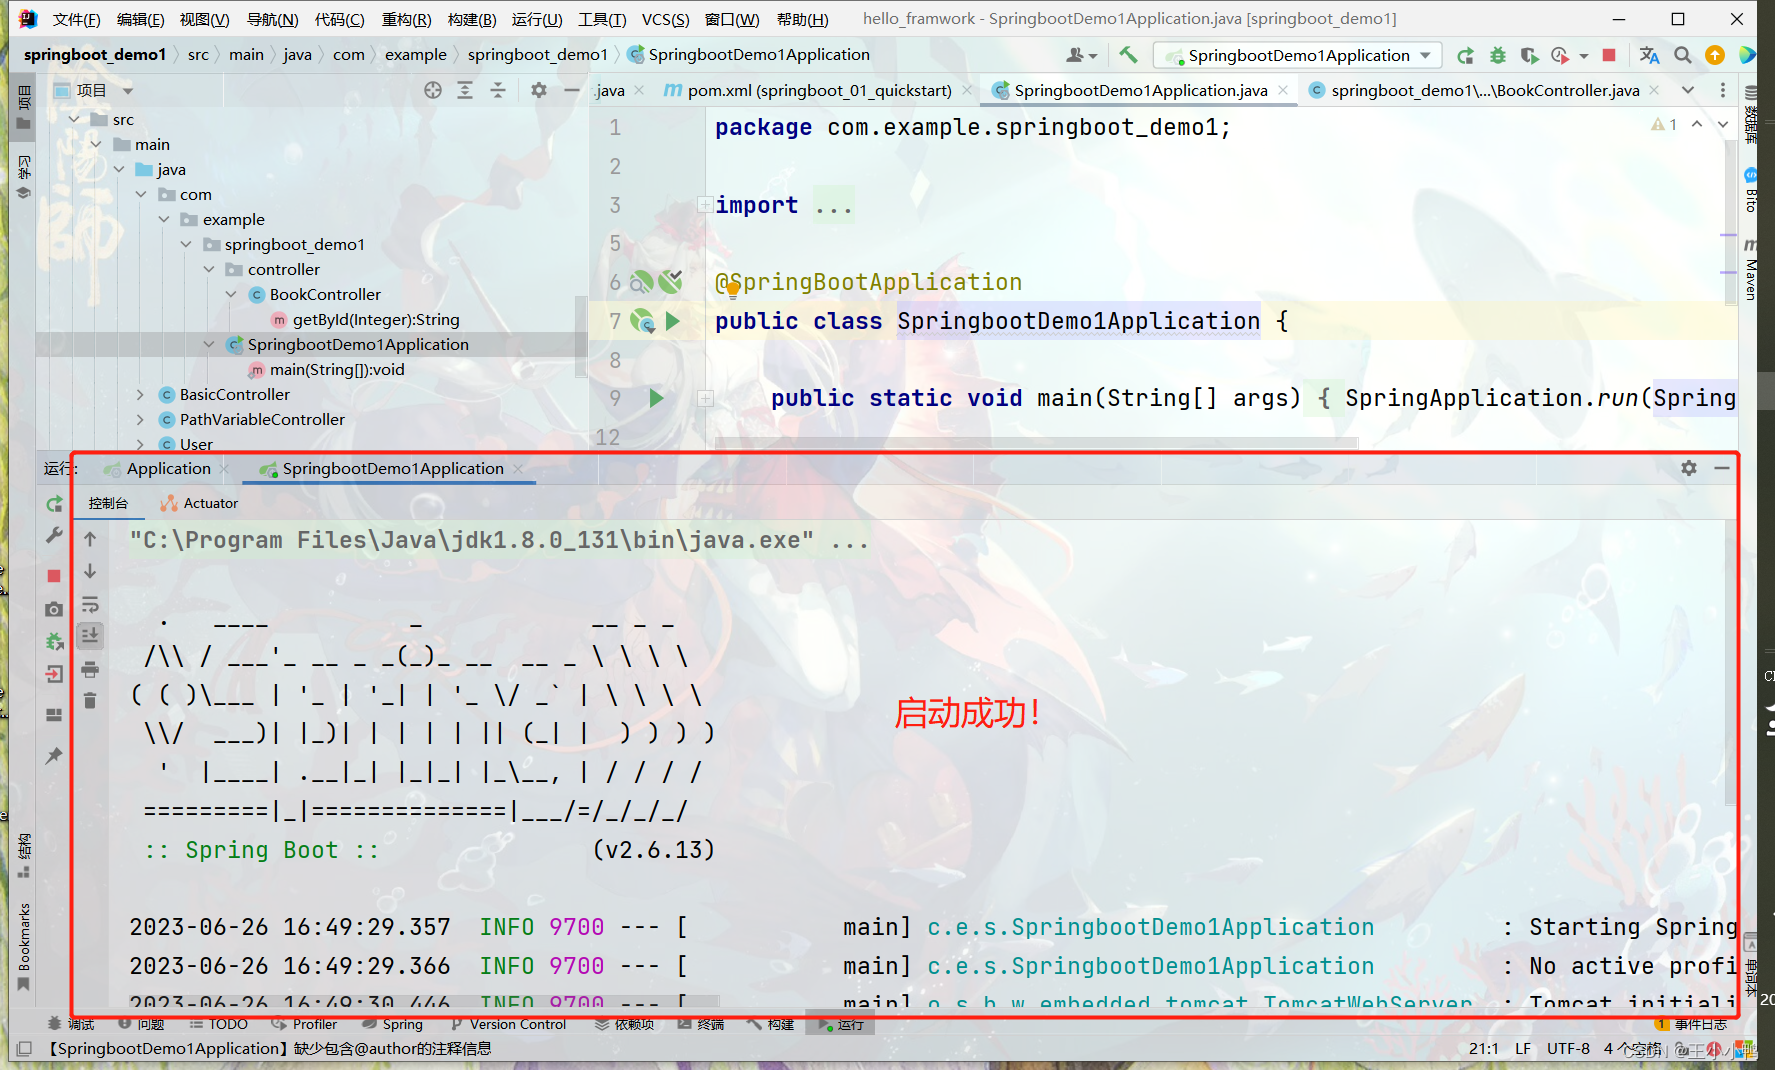Image resolution: width=1775 pixels, height=1070 pixels.
Task: Click the Profiler run icon in the top toolbar
Action: click(1560, 55)
